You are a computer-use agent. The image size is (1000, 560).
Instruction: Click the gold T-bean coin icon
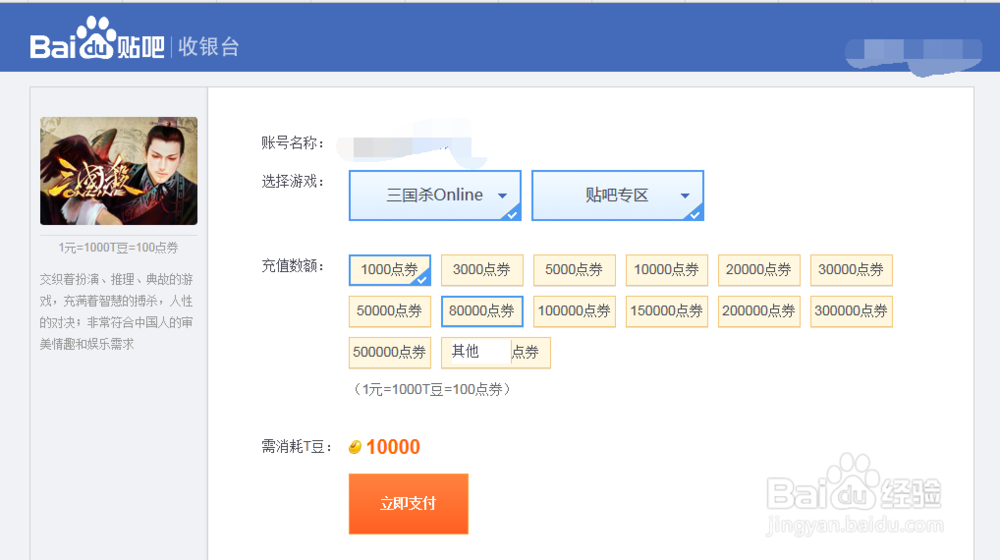[355, 447]
